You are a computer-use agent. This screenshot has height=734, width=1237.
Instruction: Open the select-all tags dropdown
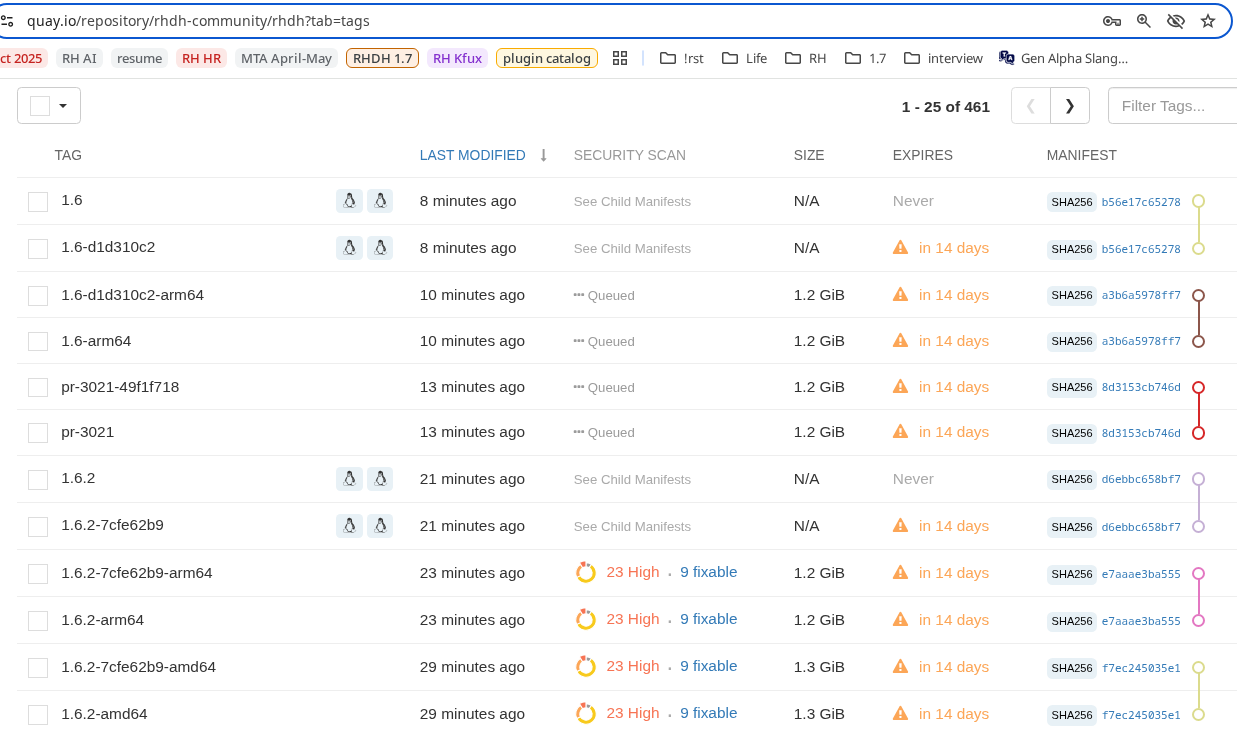[49, 105]
